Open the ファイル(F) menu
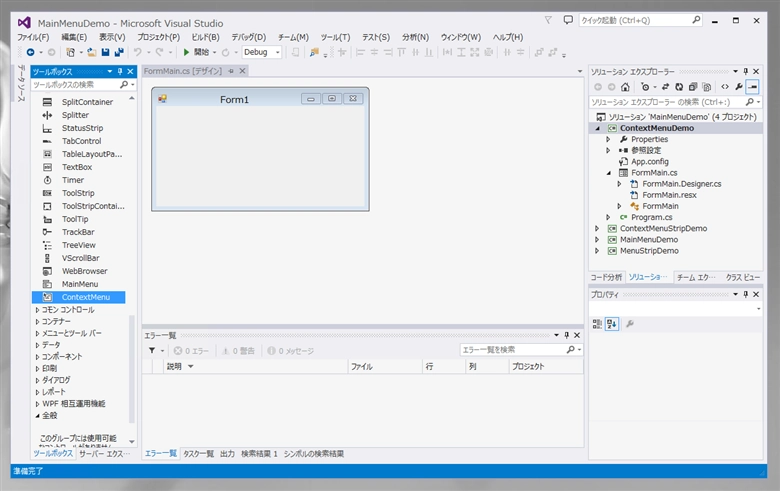This screenshot has height=491, width=780. (x=33, y=37)
